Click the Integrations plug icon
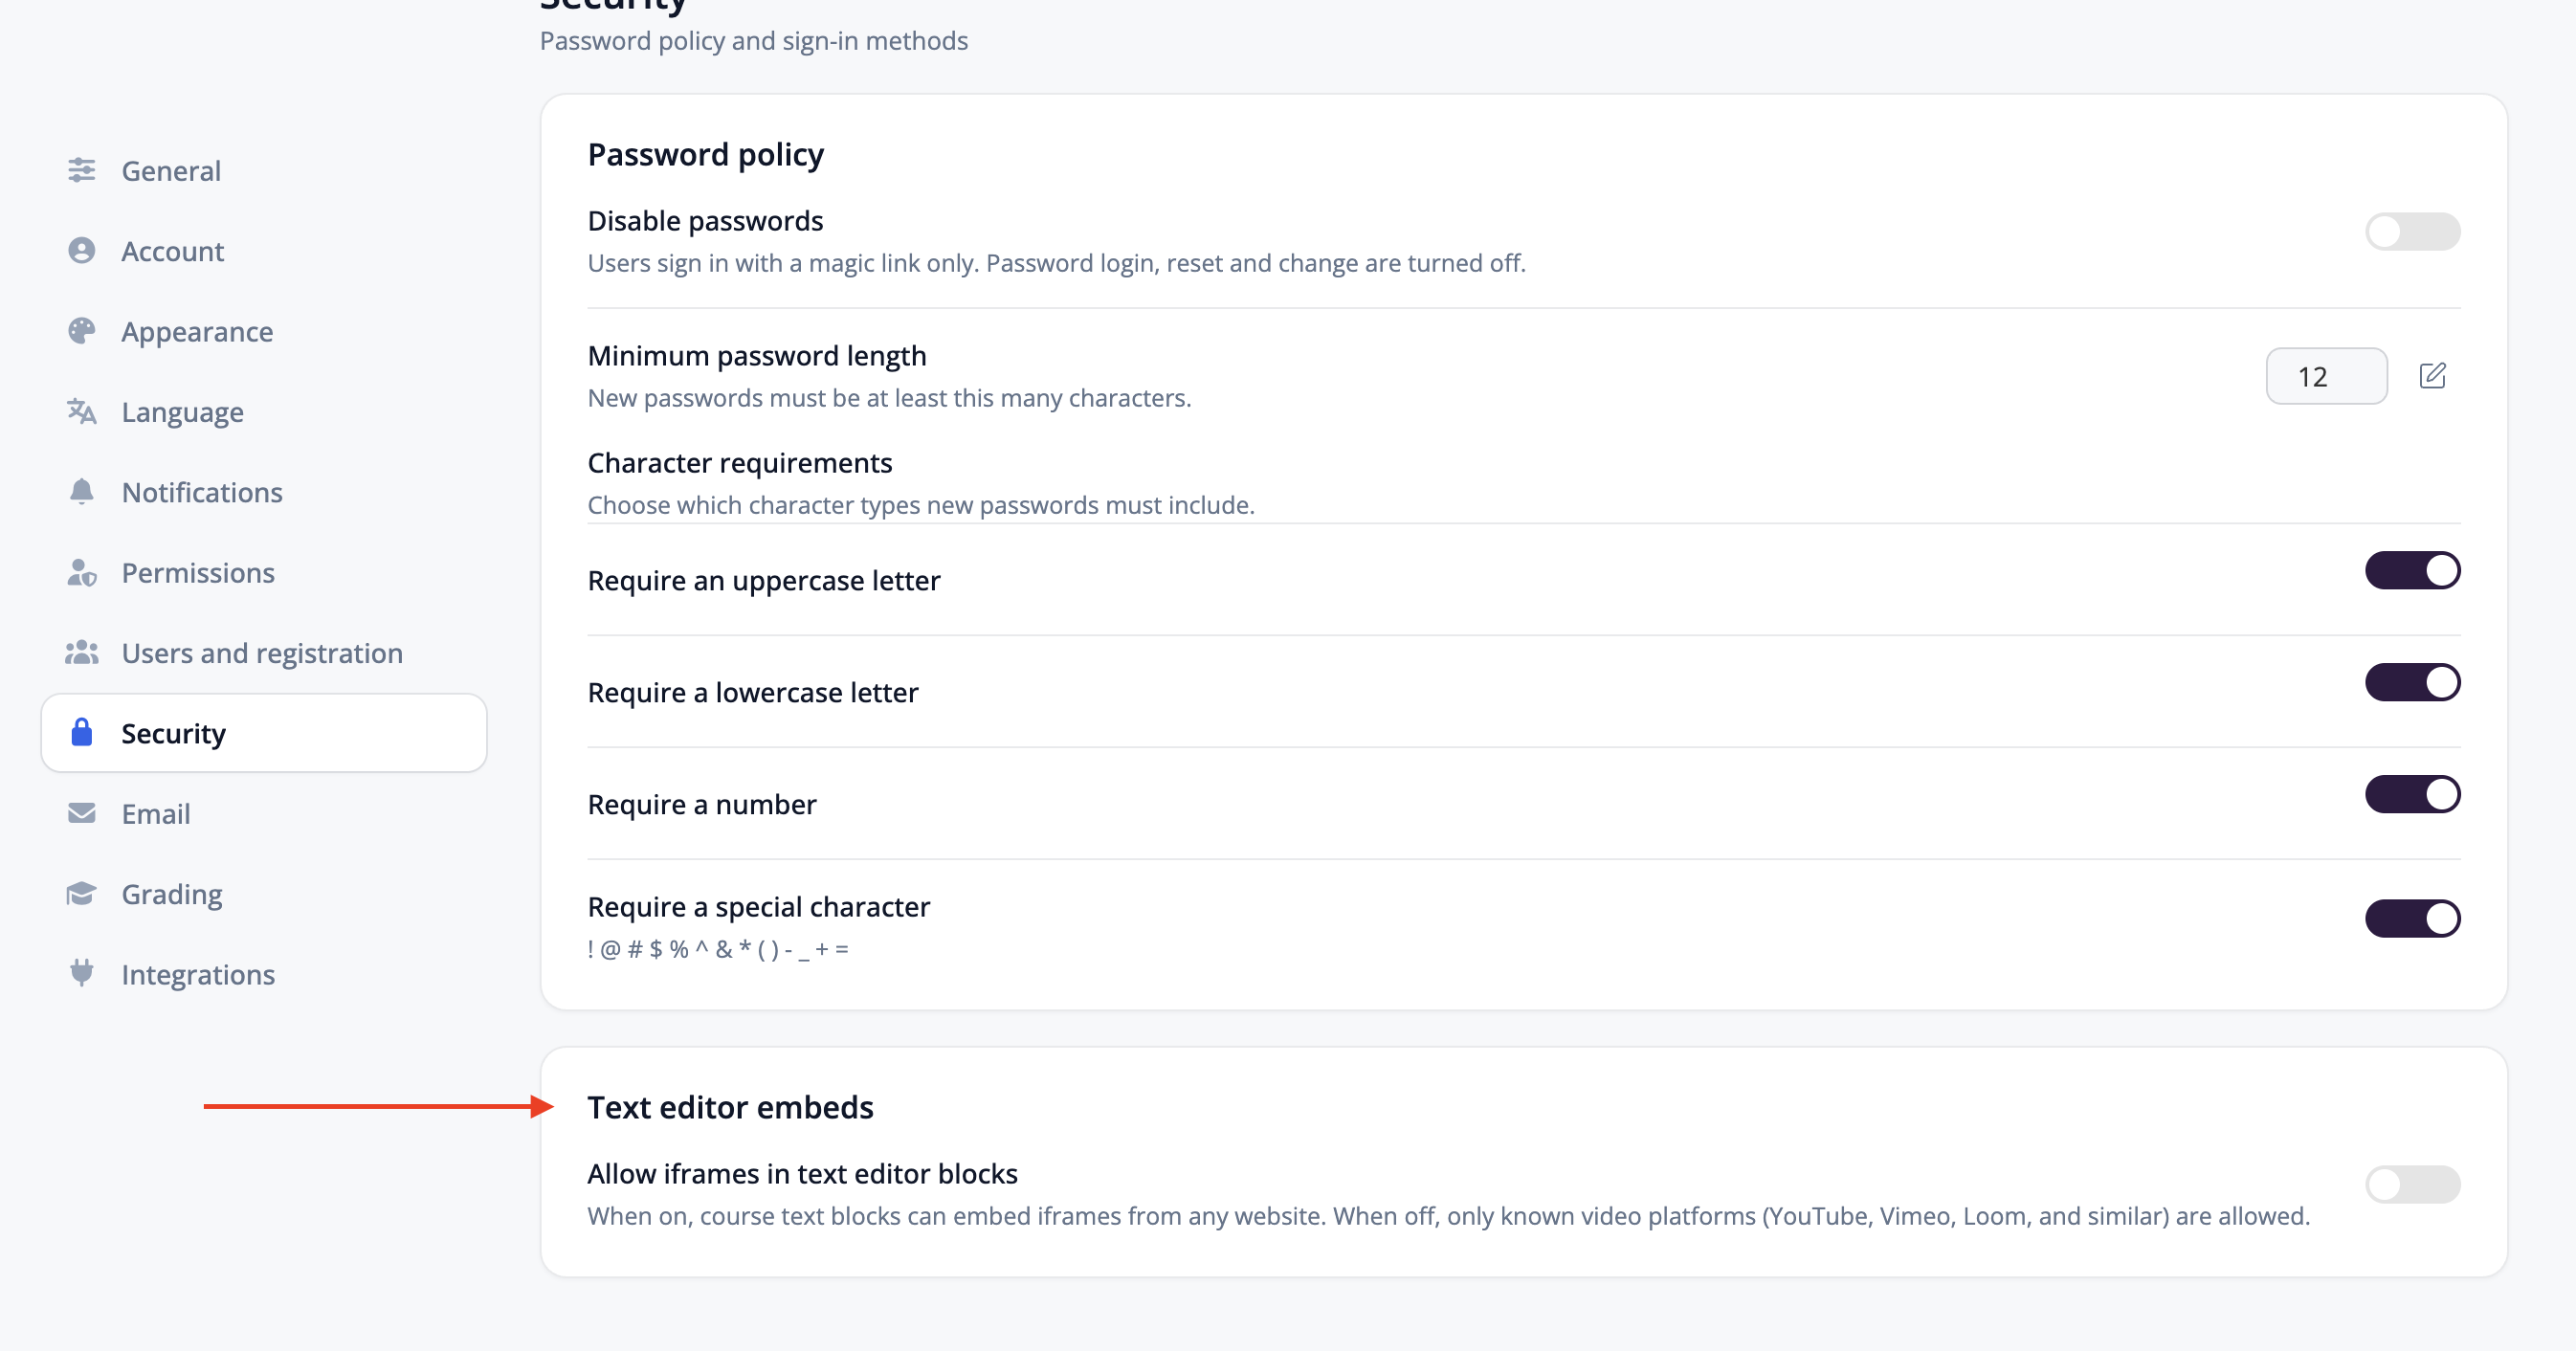 click(81, 973)
